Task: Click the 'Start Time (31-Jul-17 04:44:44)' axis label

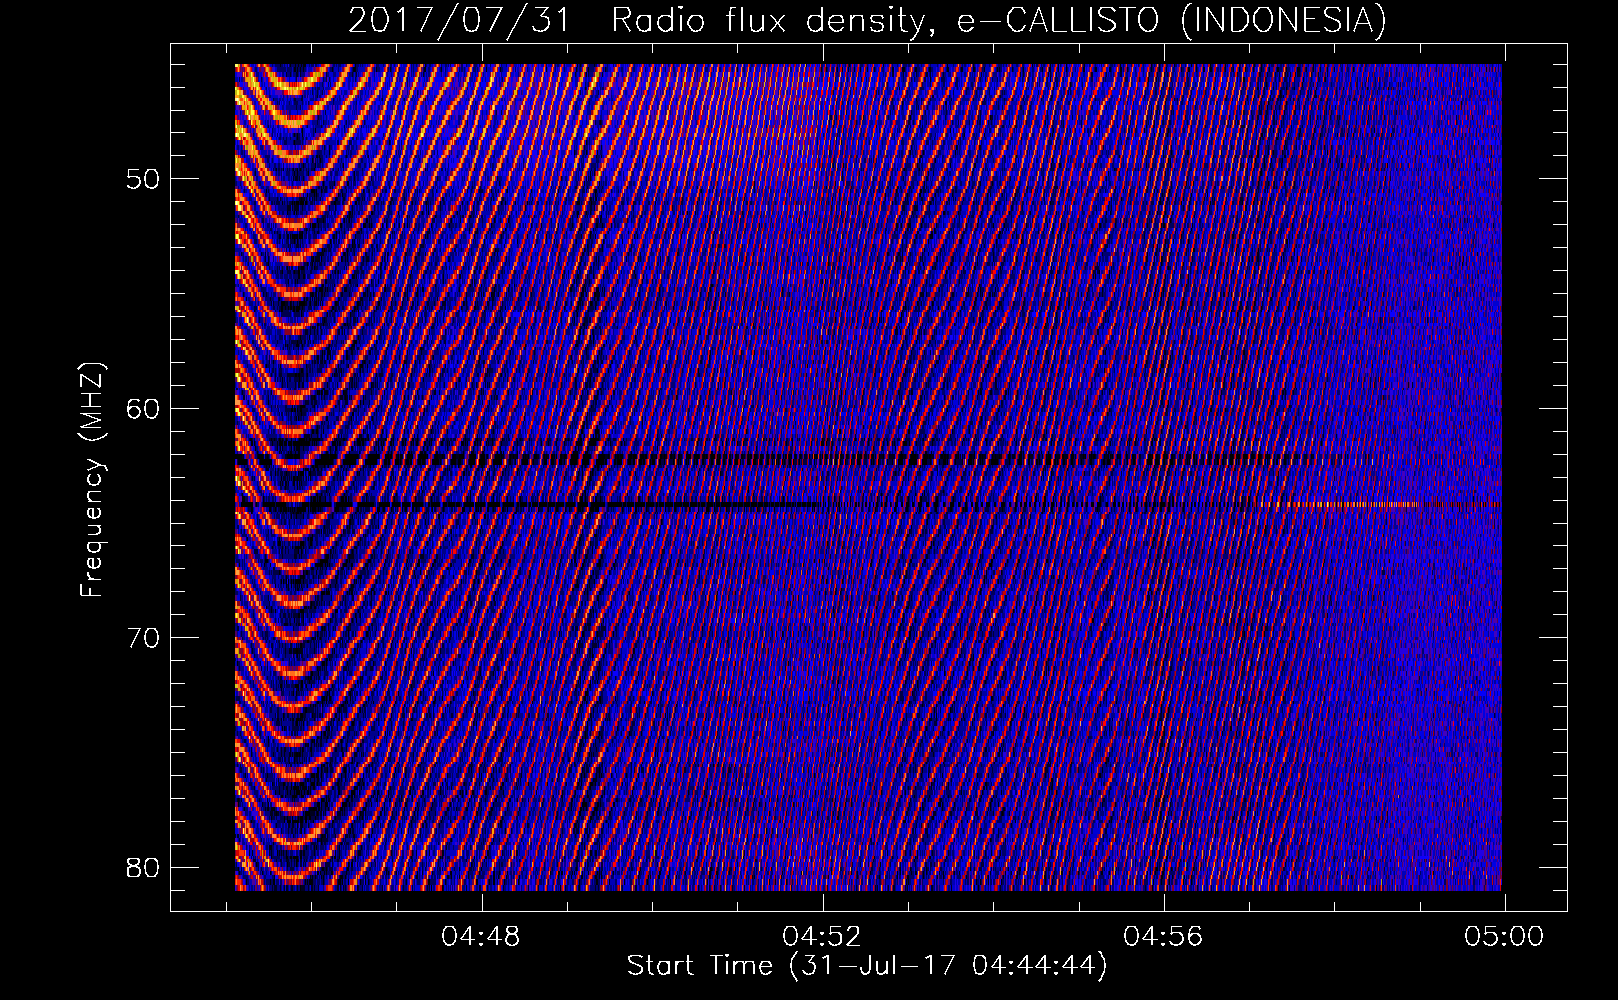Action: [867, 966]
